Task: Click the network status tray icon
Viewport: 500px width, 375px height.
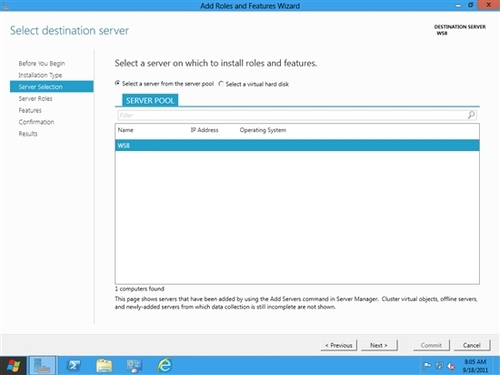Action: click(439, 366)
